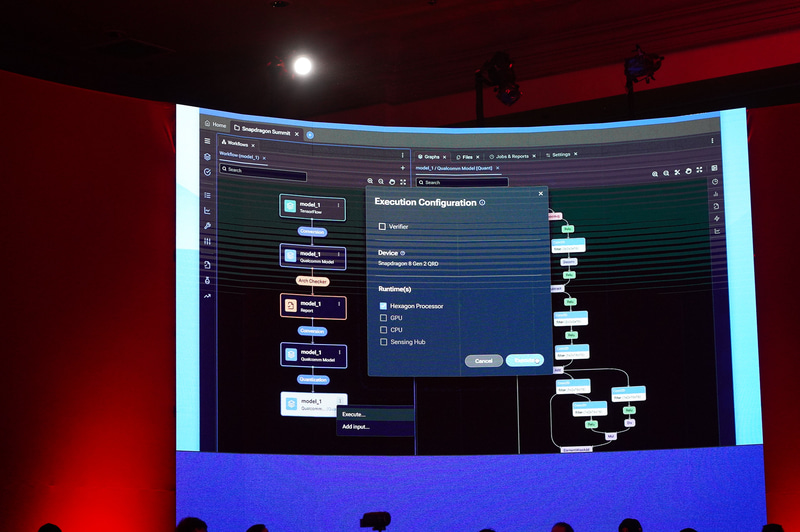Image resolution: width=800 pixels, height=532 pixels.
Task: Enable the Sensing Hub runtime checkbox
Action: pos(383,342)
